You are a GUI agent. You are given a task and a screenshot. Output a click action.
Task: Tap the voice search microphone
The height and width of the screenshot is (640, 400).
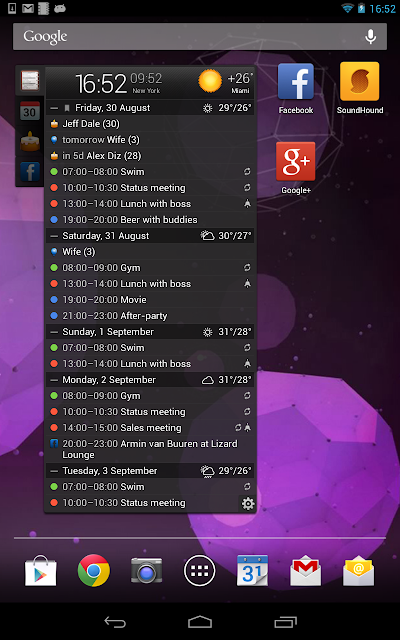(x=371, y=37)
